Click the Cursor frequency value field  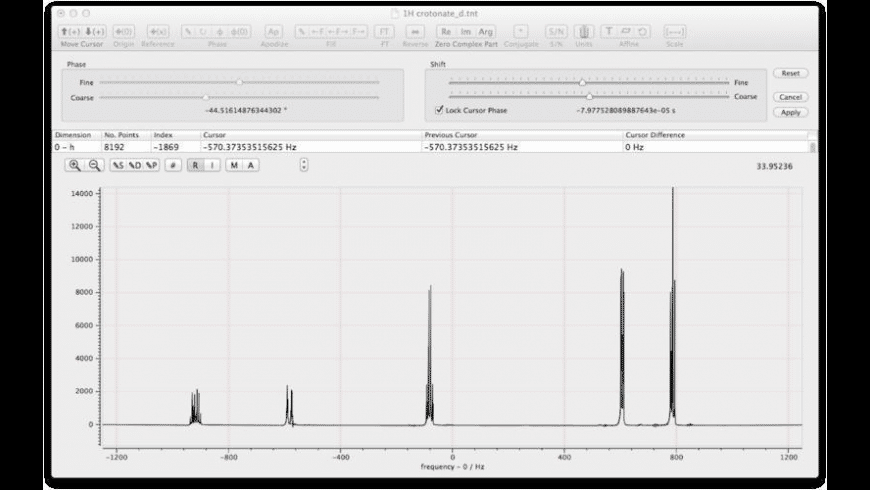pyautogui.click(x=311, y=147)
